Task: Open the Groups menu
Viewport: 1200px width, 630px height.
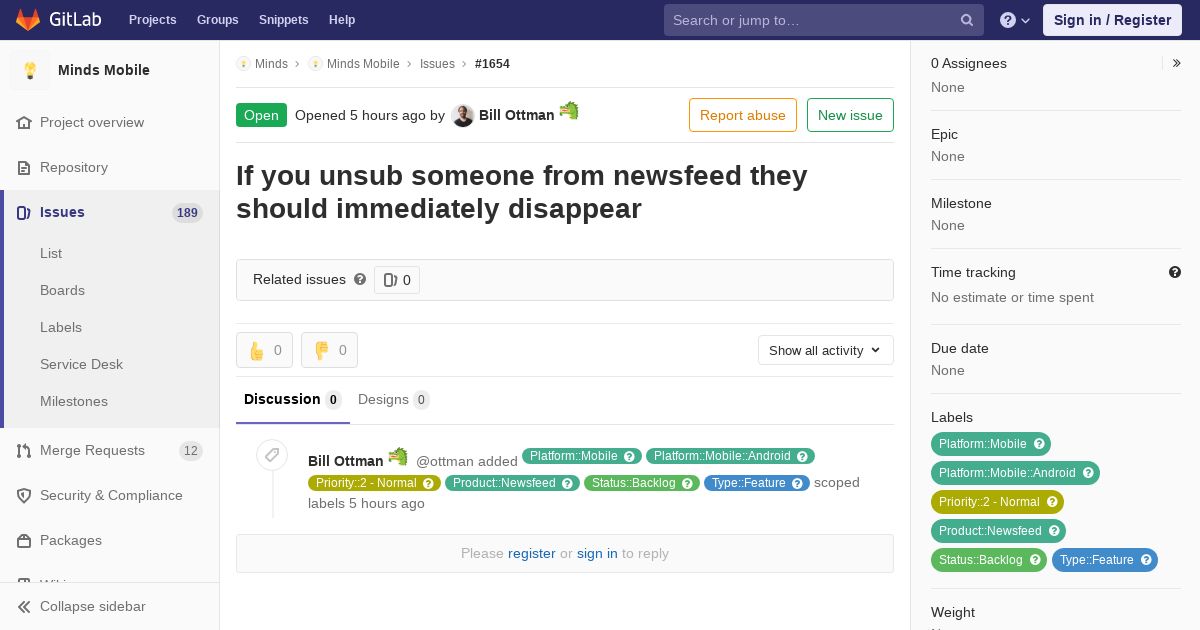Action: pyautogui.click(x=217, y=20)
